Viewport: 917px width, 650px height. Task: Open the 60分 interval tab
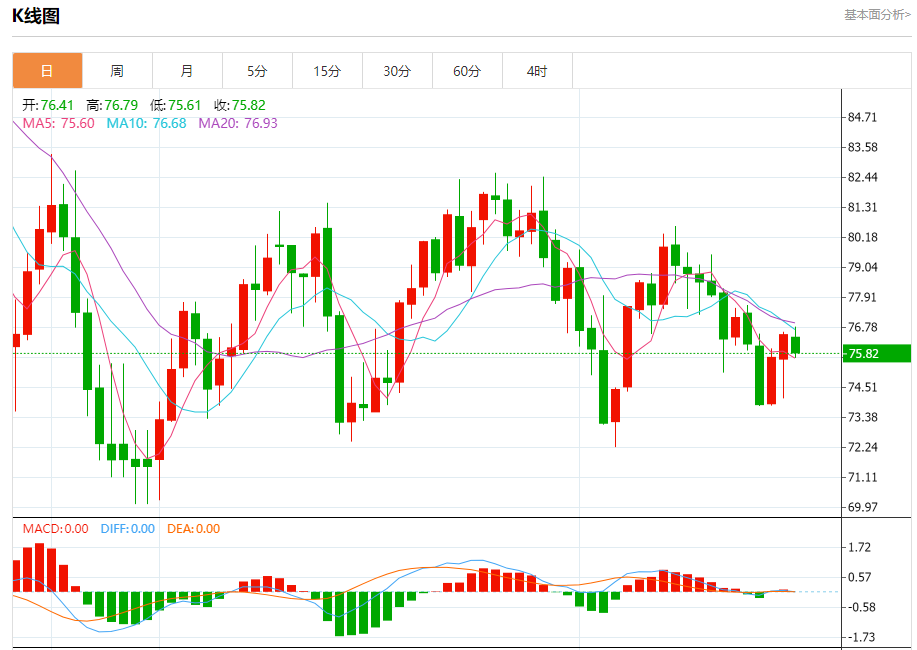pyautogui.click(x=467, y=71)
